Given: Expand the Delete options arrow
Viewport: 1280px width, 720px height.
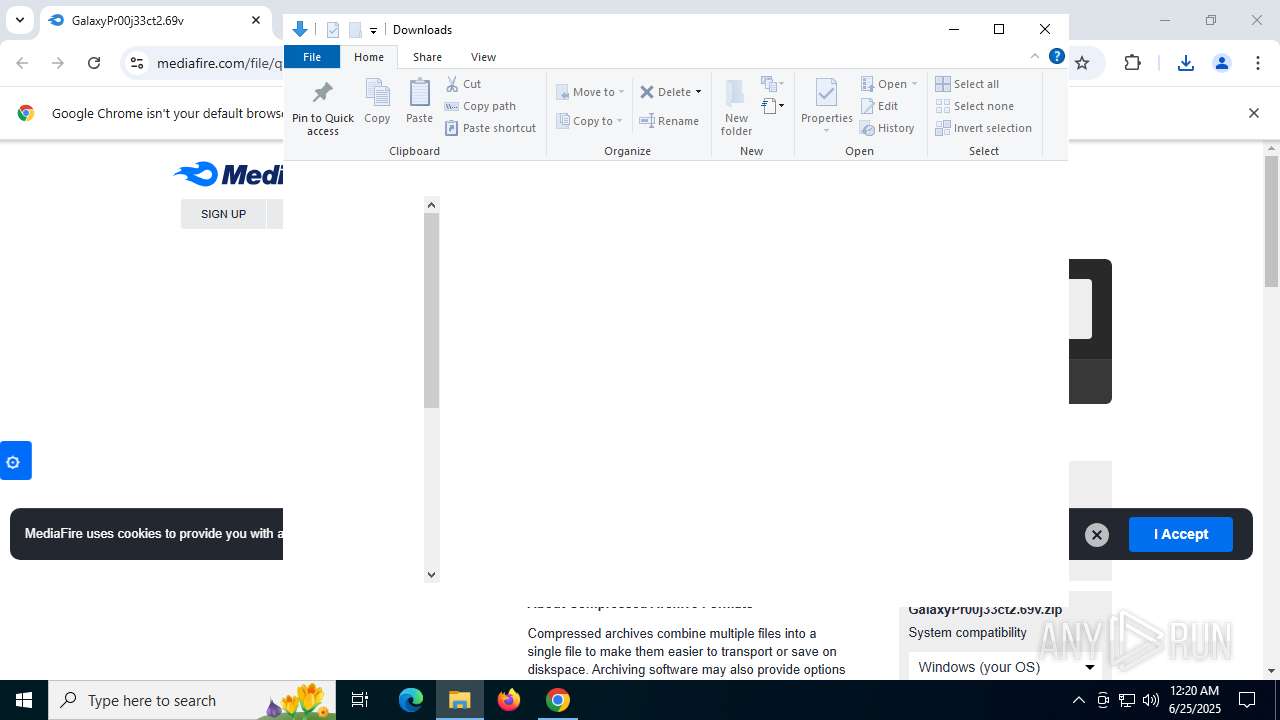Looking at the screenshot, I should tap(698, 92).
